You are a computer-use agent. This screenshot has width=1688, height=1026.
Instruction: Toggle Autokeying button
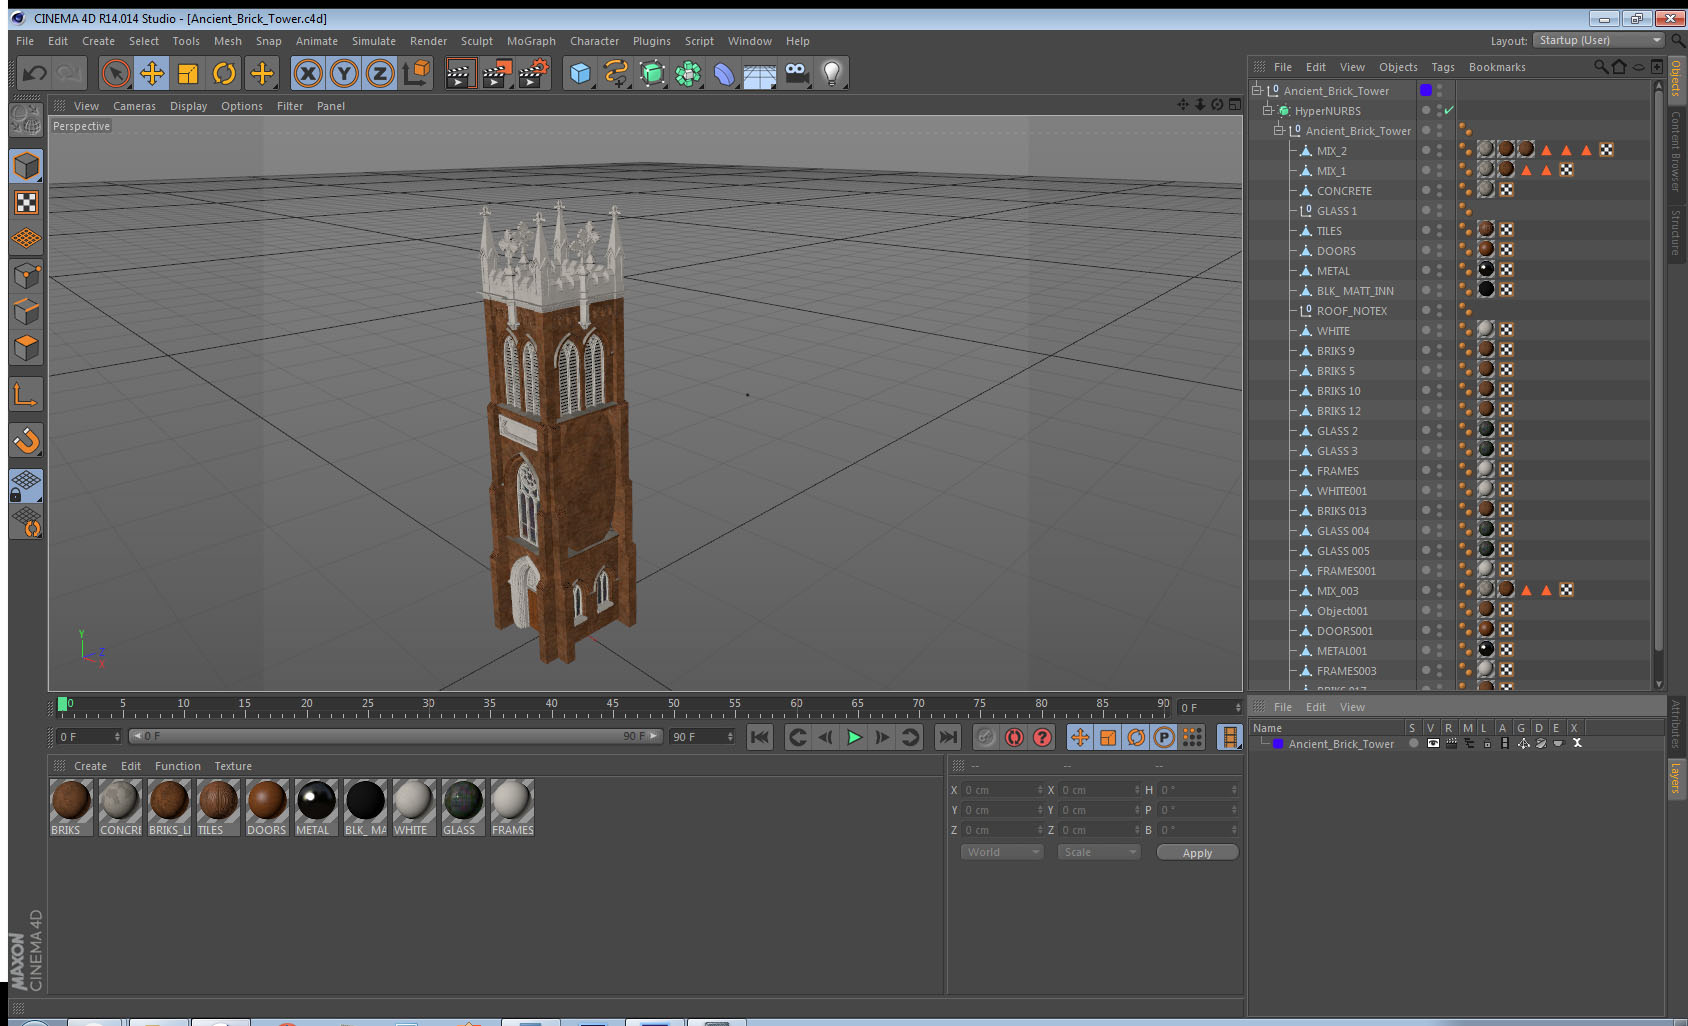[1014, 737]
